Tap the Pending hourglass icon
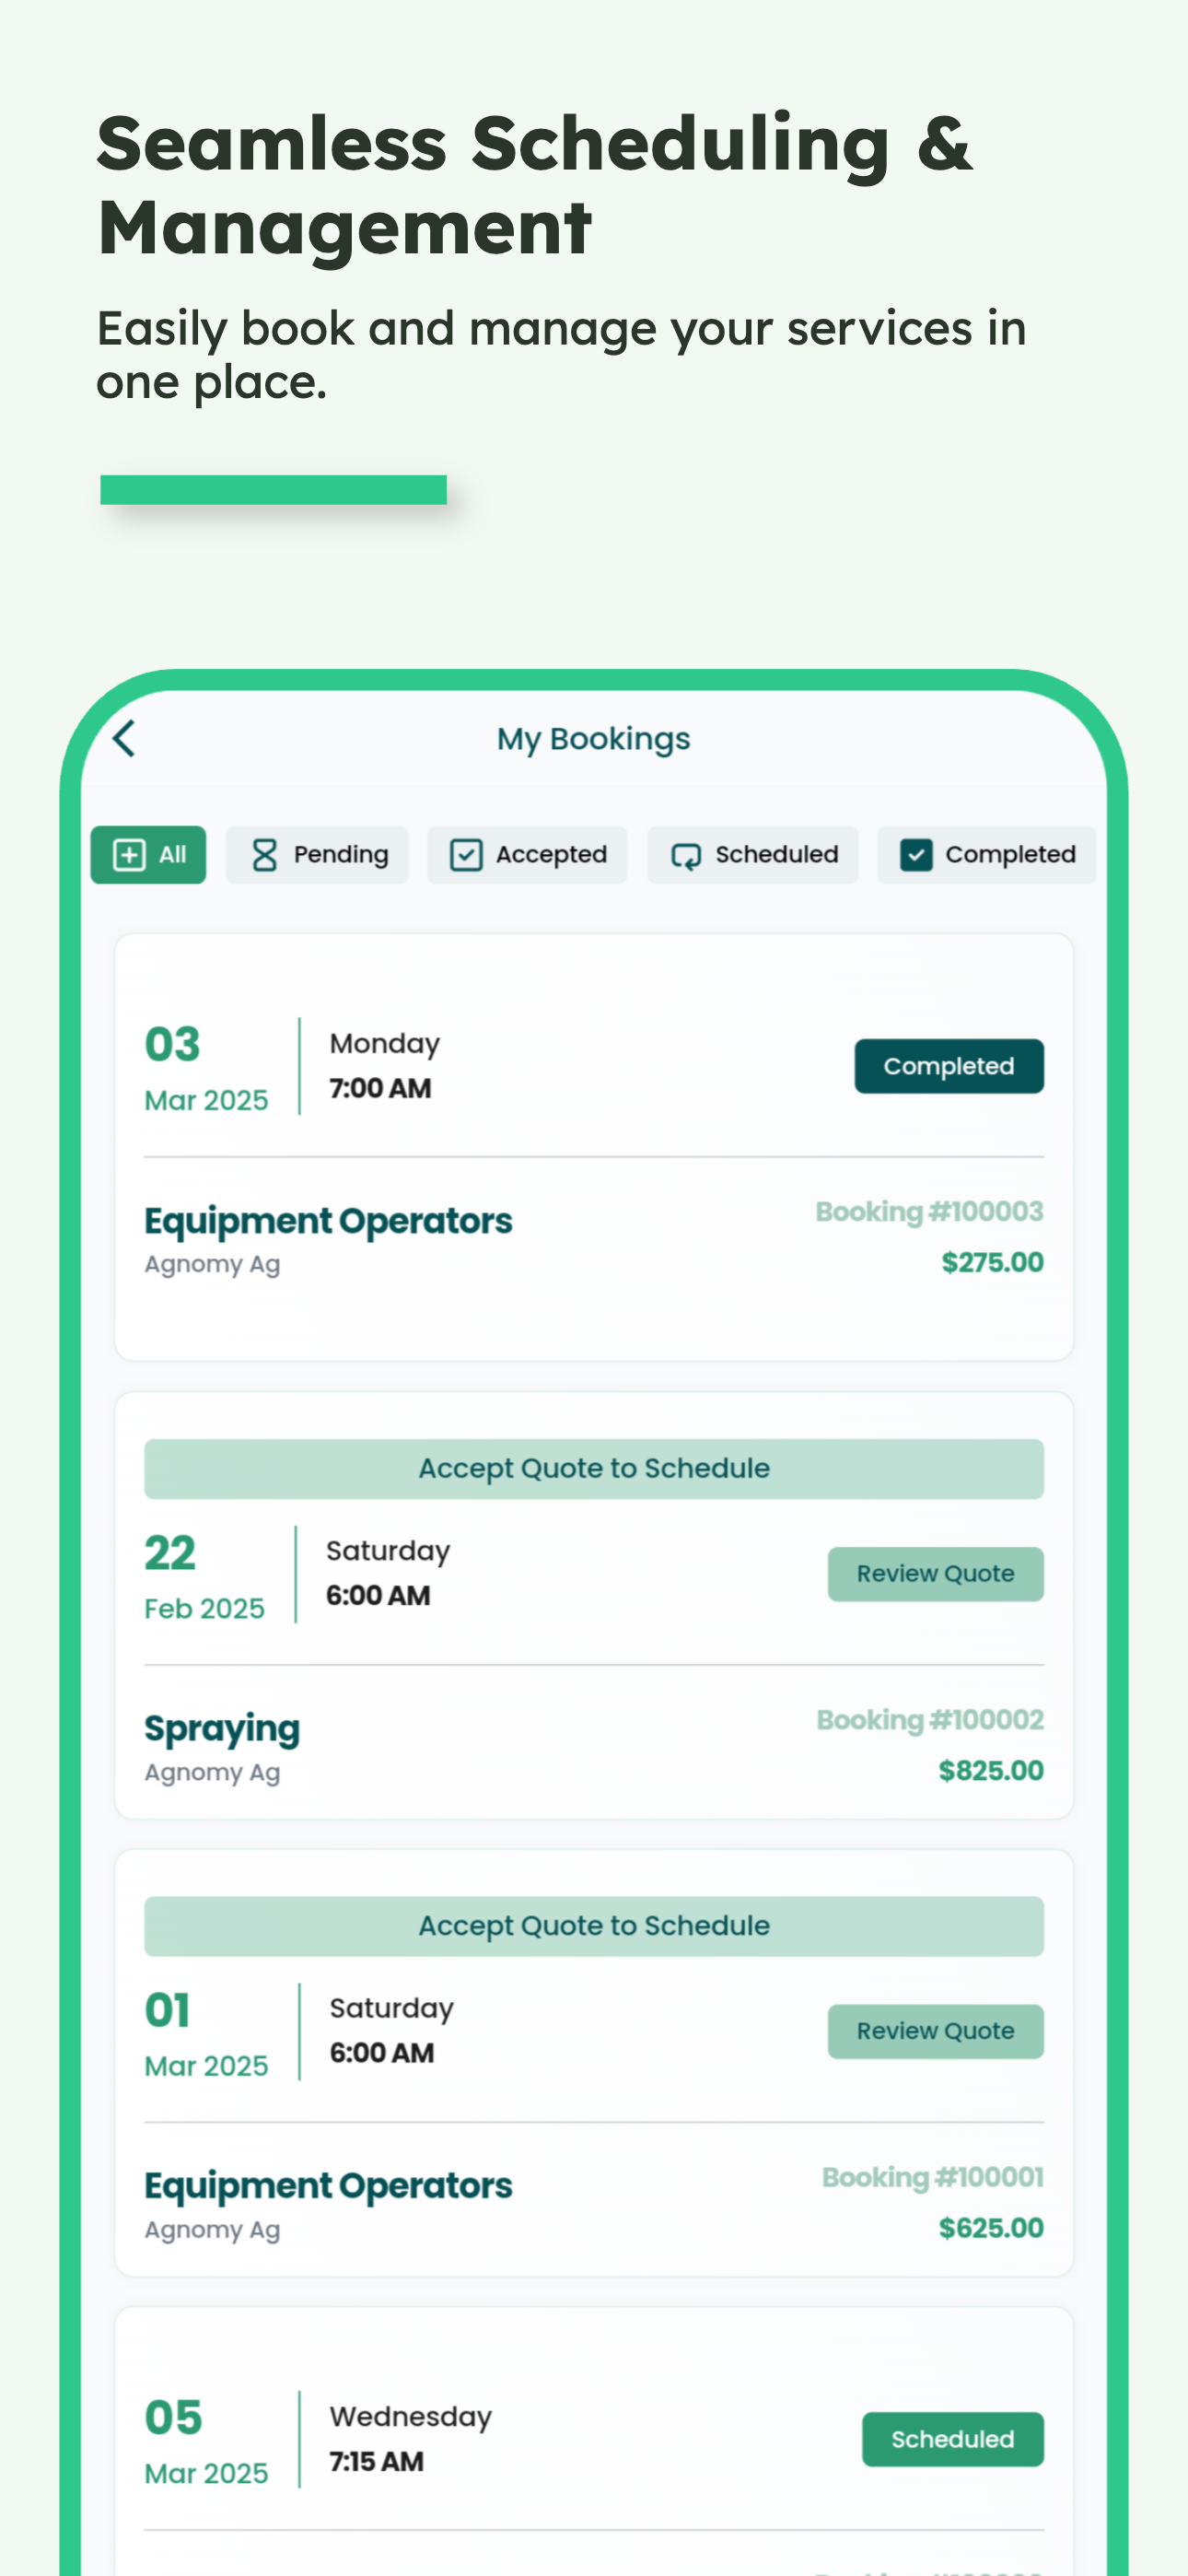1188x2576 pixels. (x=264, y=855)
